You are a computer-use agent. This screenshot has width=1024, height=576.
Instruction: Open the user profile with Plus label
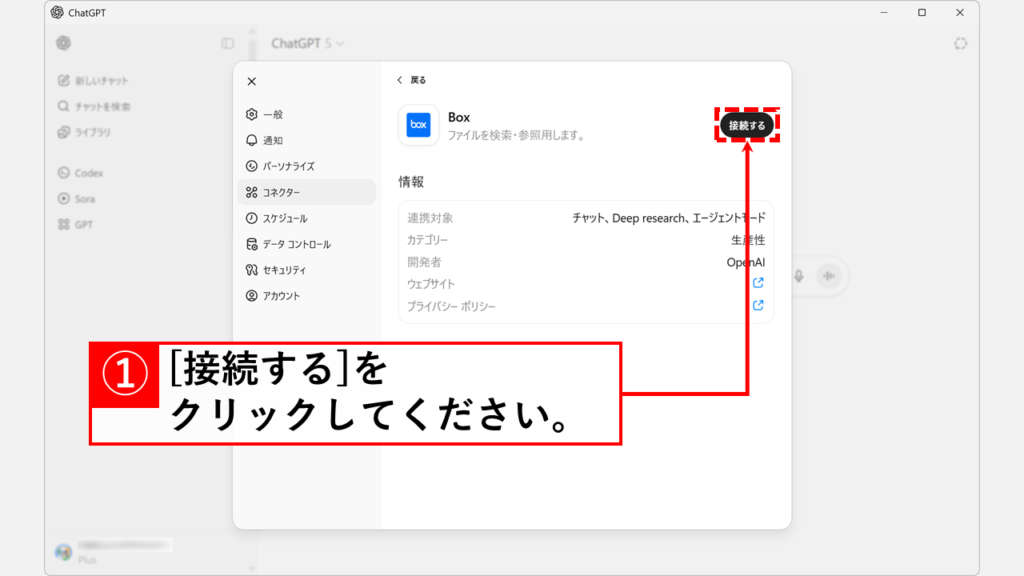click(x=115, y=552)
